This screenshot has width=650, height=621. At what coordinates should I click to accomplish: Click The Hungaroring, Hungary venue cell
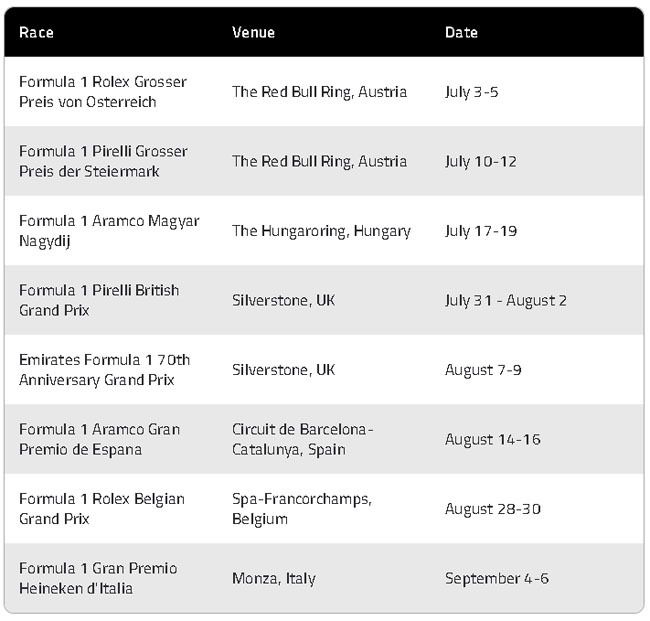click(321, 231)
